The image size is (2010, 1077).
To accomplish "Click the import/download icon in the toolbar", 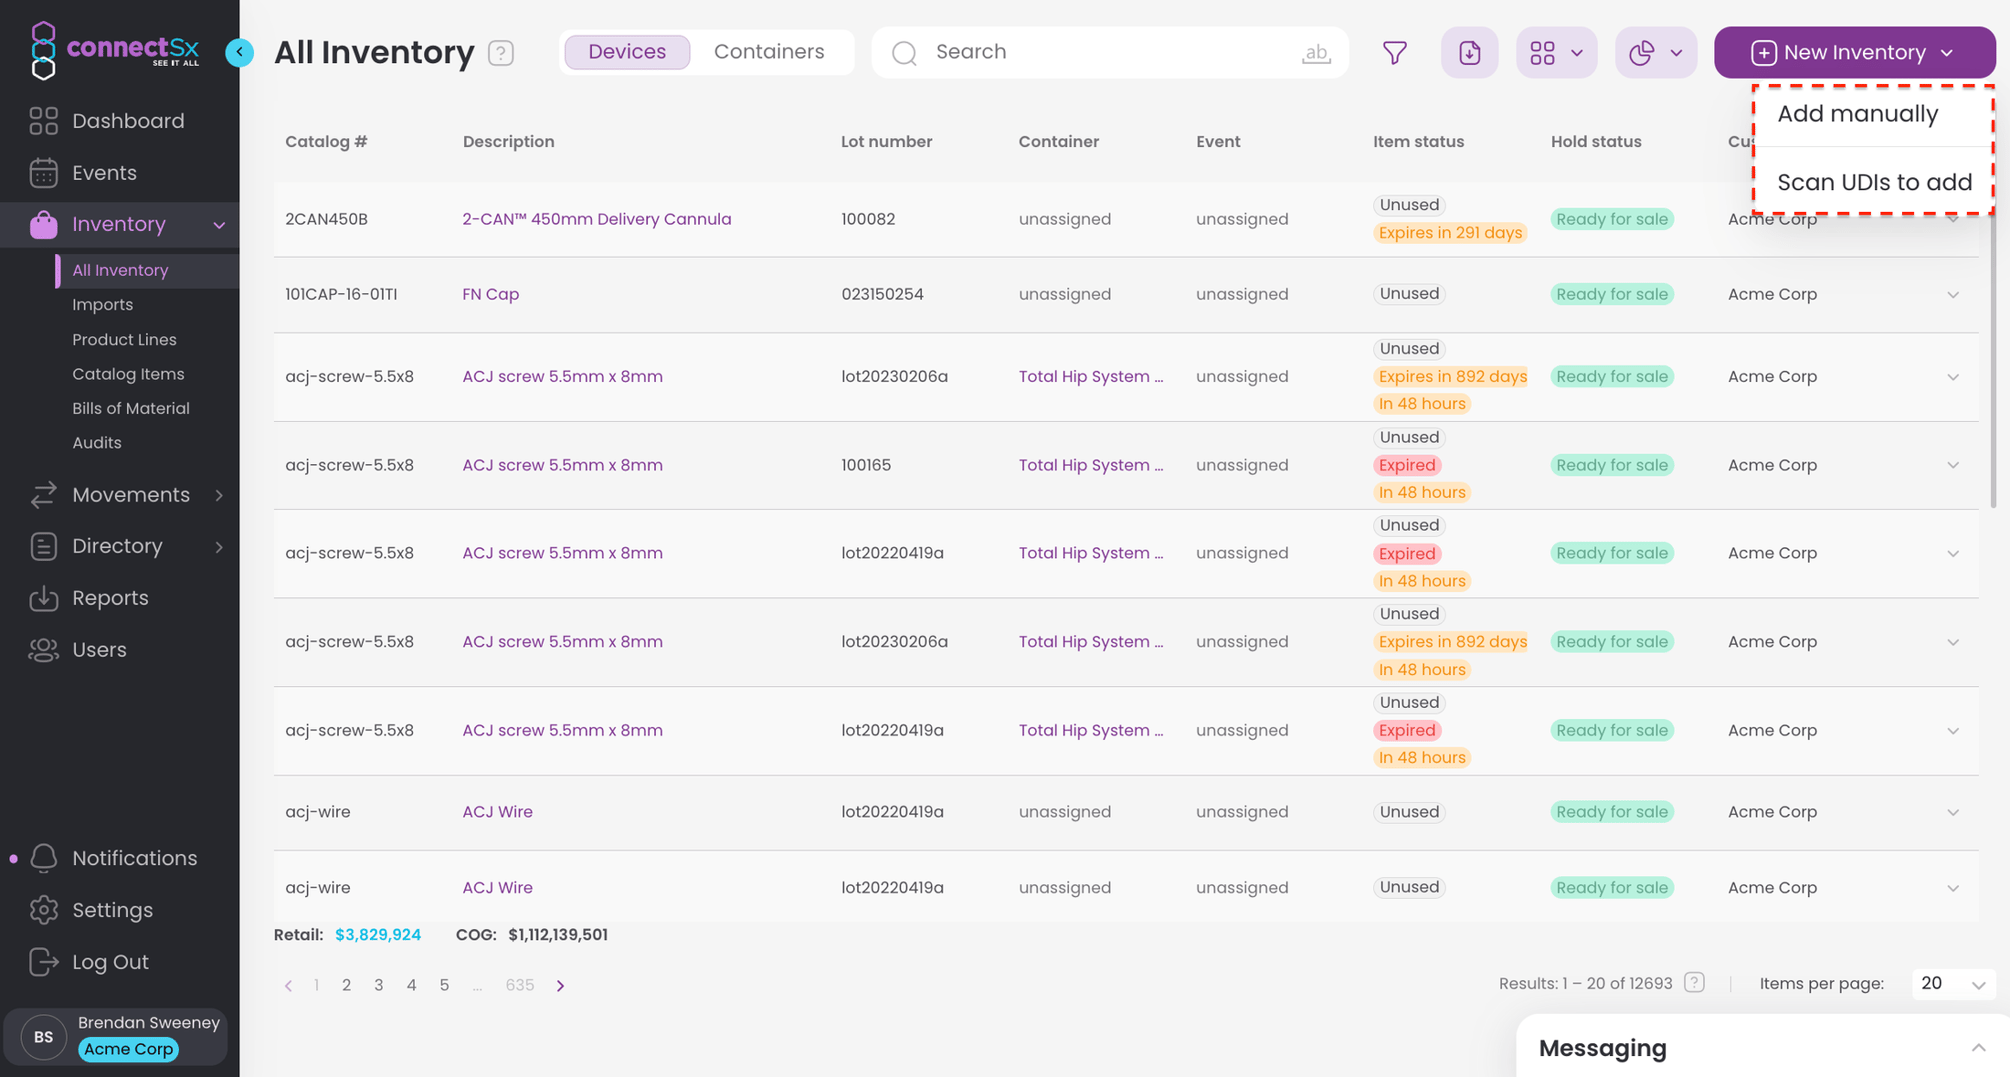I will click(x=1469, y=52).
